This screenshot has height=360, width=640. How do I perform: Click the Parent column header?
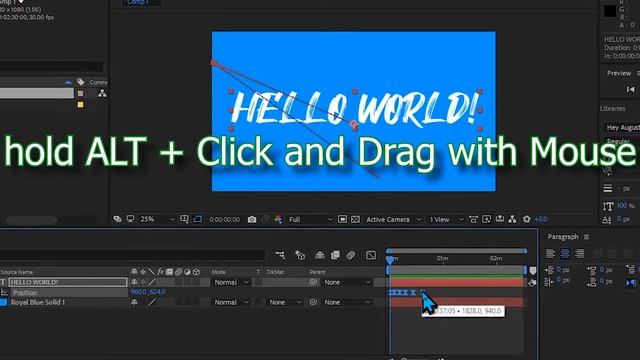pos(317,272)
